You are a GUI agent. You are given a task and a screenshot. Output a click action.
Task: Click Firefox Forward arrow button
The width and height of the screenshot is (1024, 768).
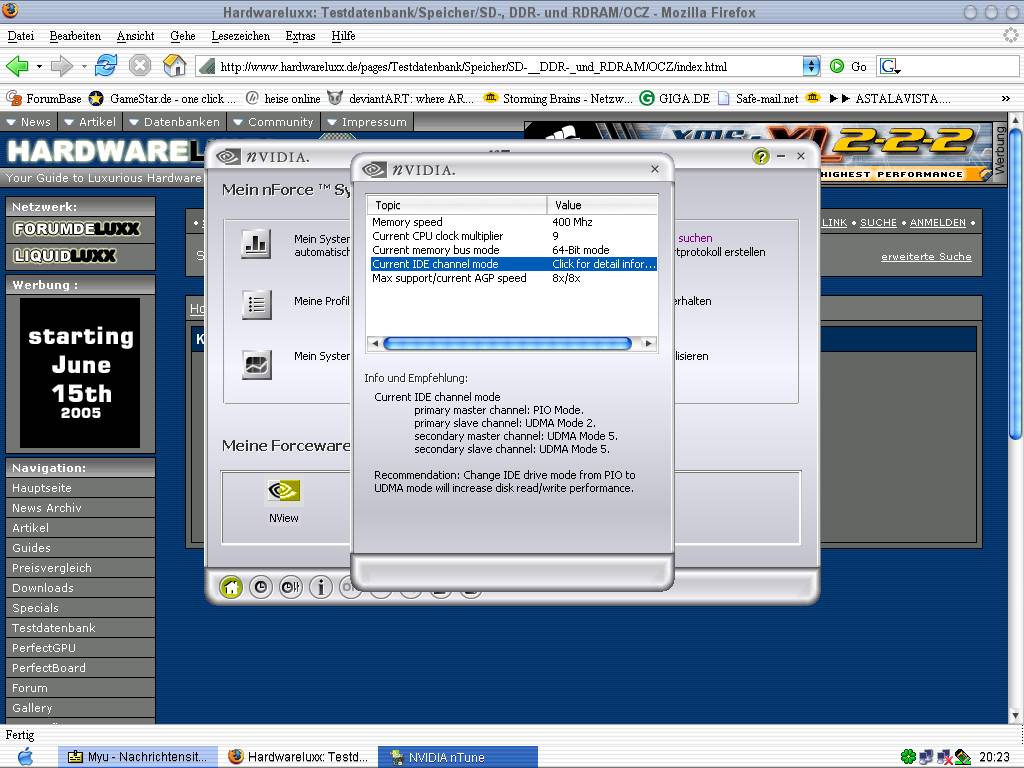coord(62,66)
